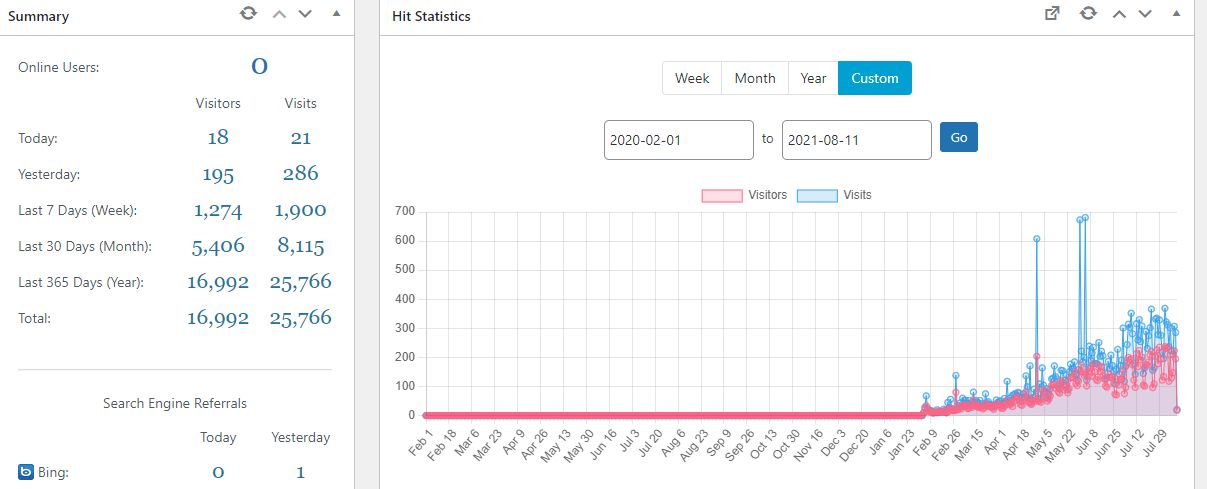Screen dimensions: 1207x489
Task: Click the end date field 2021-08-11
Action: click(857, 140)
